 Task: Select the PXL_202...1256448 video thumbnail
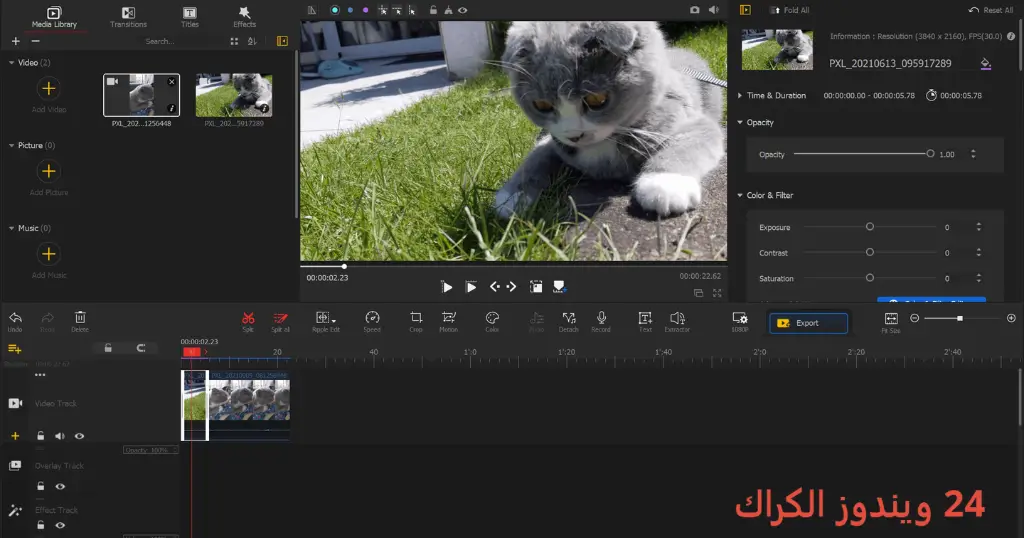click(141, 95)
